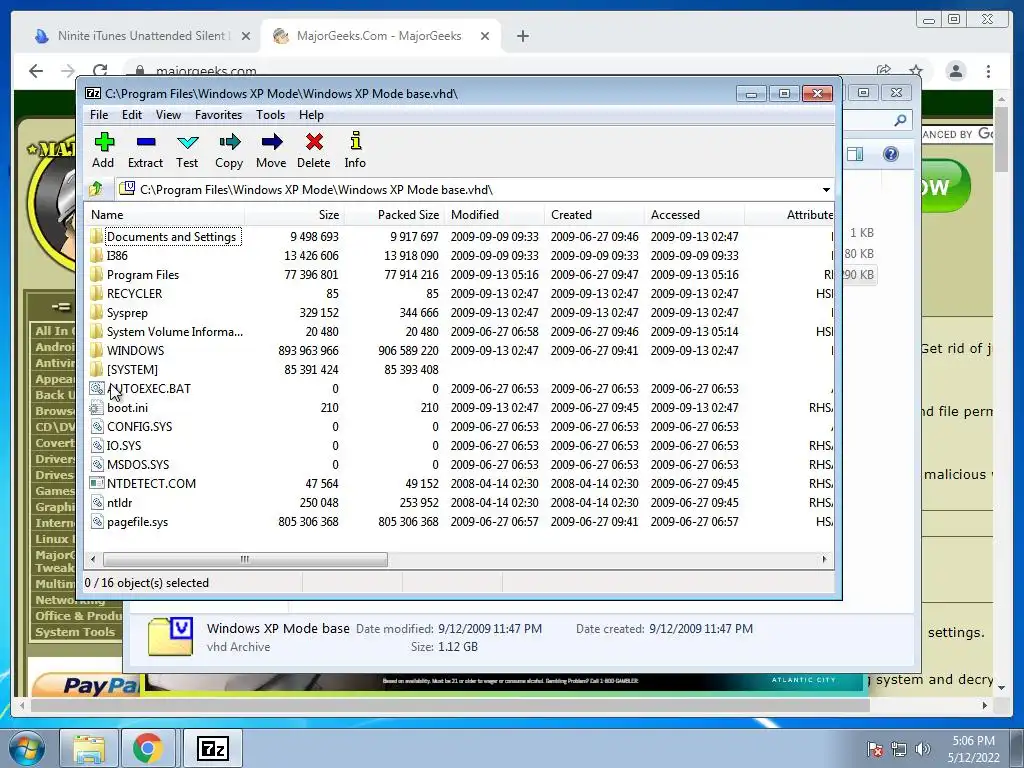Click the Action Center flag icon

(x=875, y=749)
